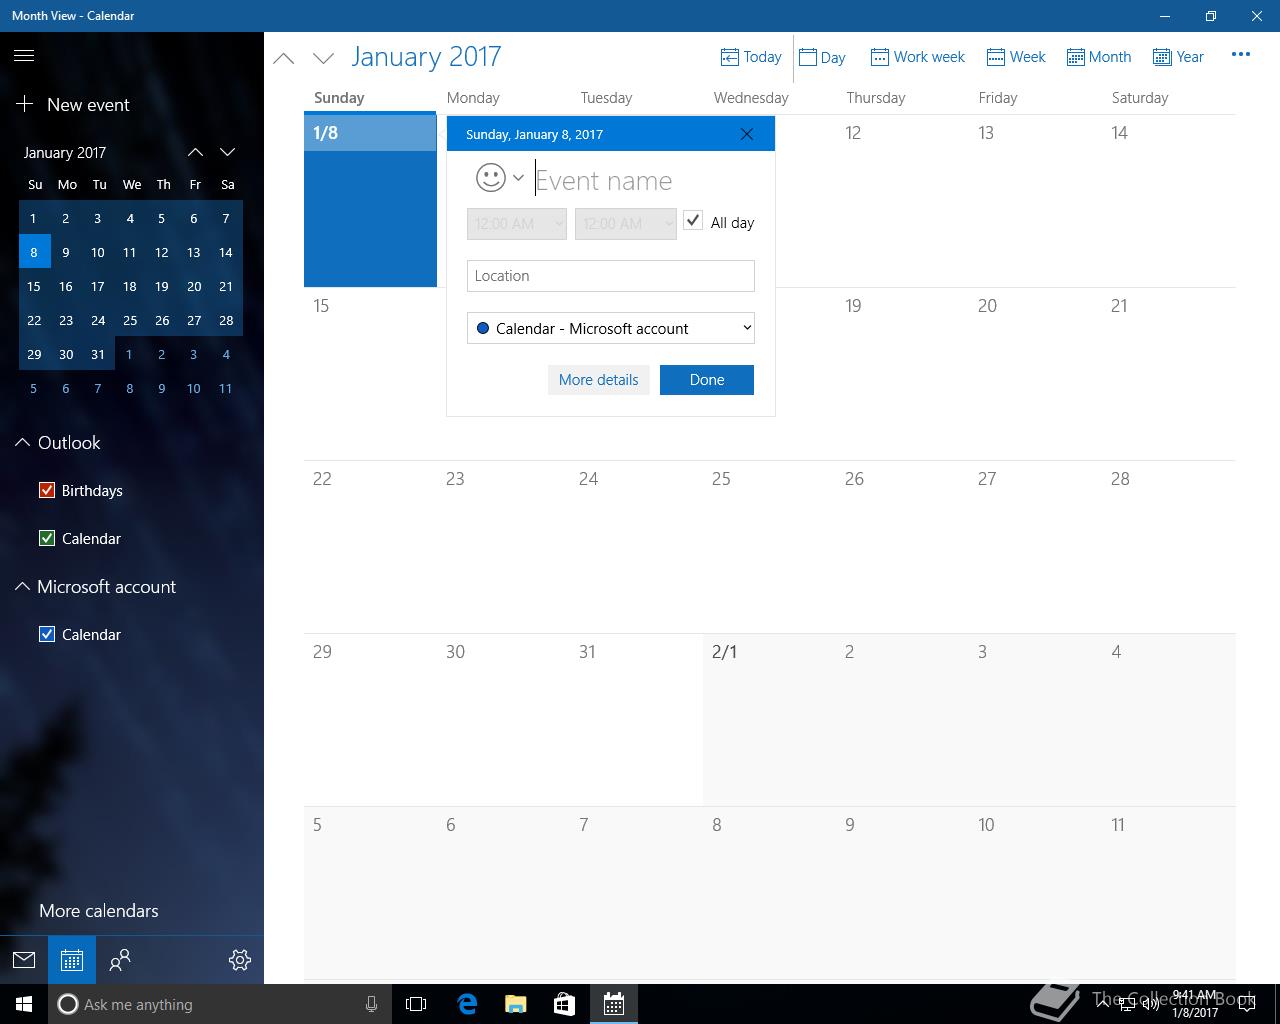Viewport: 1280px width, 1024px height.
Task: Click Calendar app icon on taskbar
Action: 613,1004
